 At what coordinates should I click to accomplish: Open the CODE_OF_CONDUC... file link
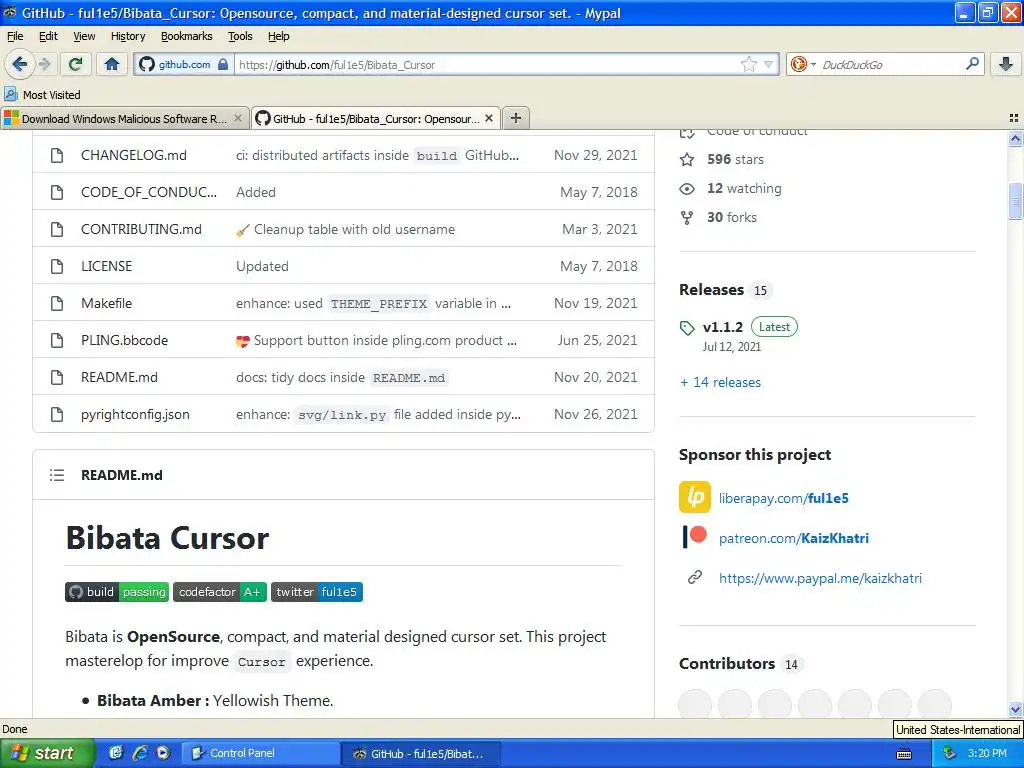(149, 193)
